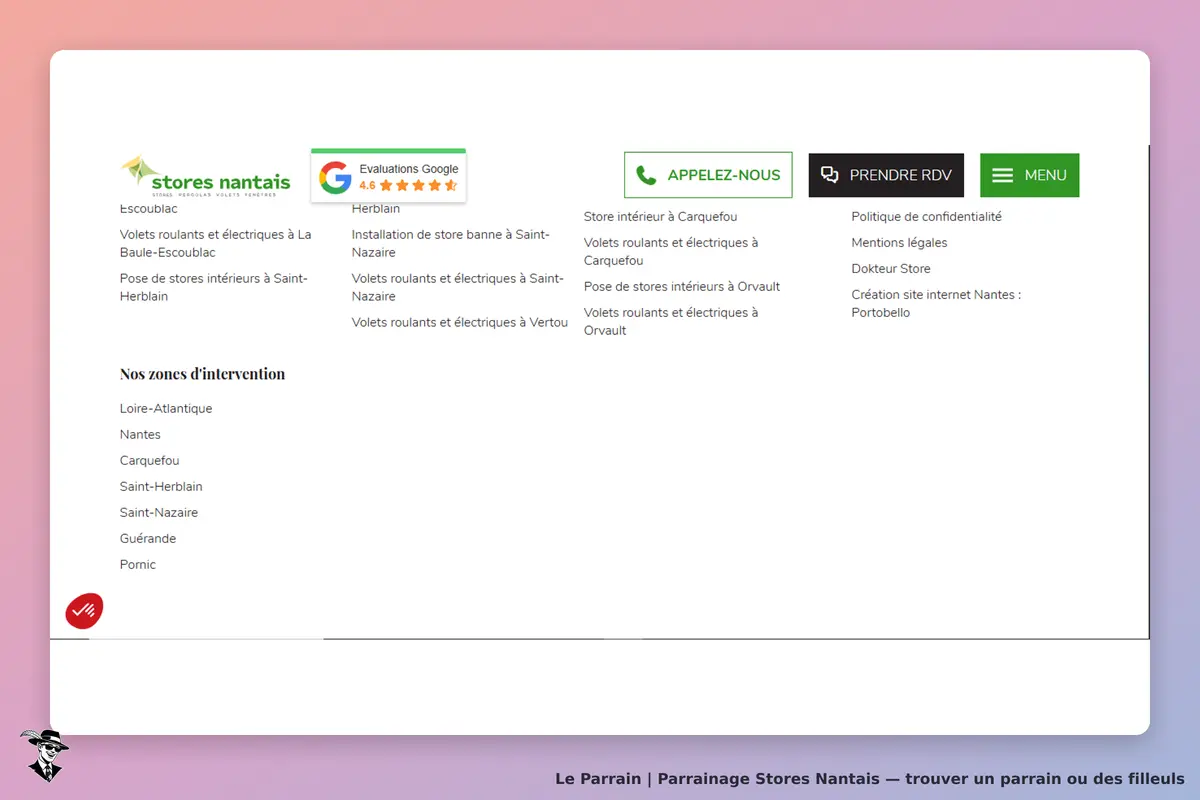Open Store intérieur à Carquefou link
Image resolution: width=1200 pixels, height=800 pixels.
click(661, 216)
